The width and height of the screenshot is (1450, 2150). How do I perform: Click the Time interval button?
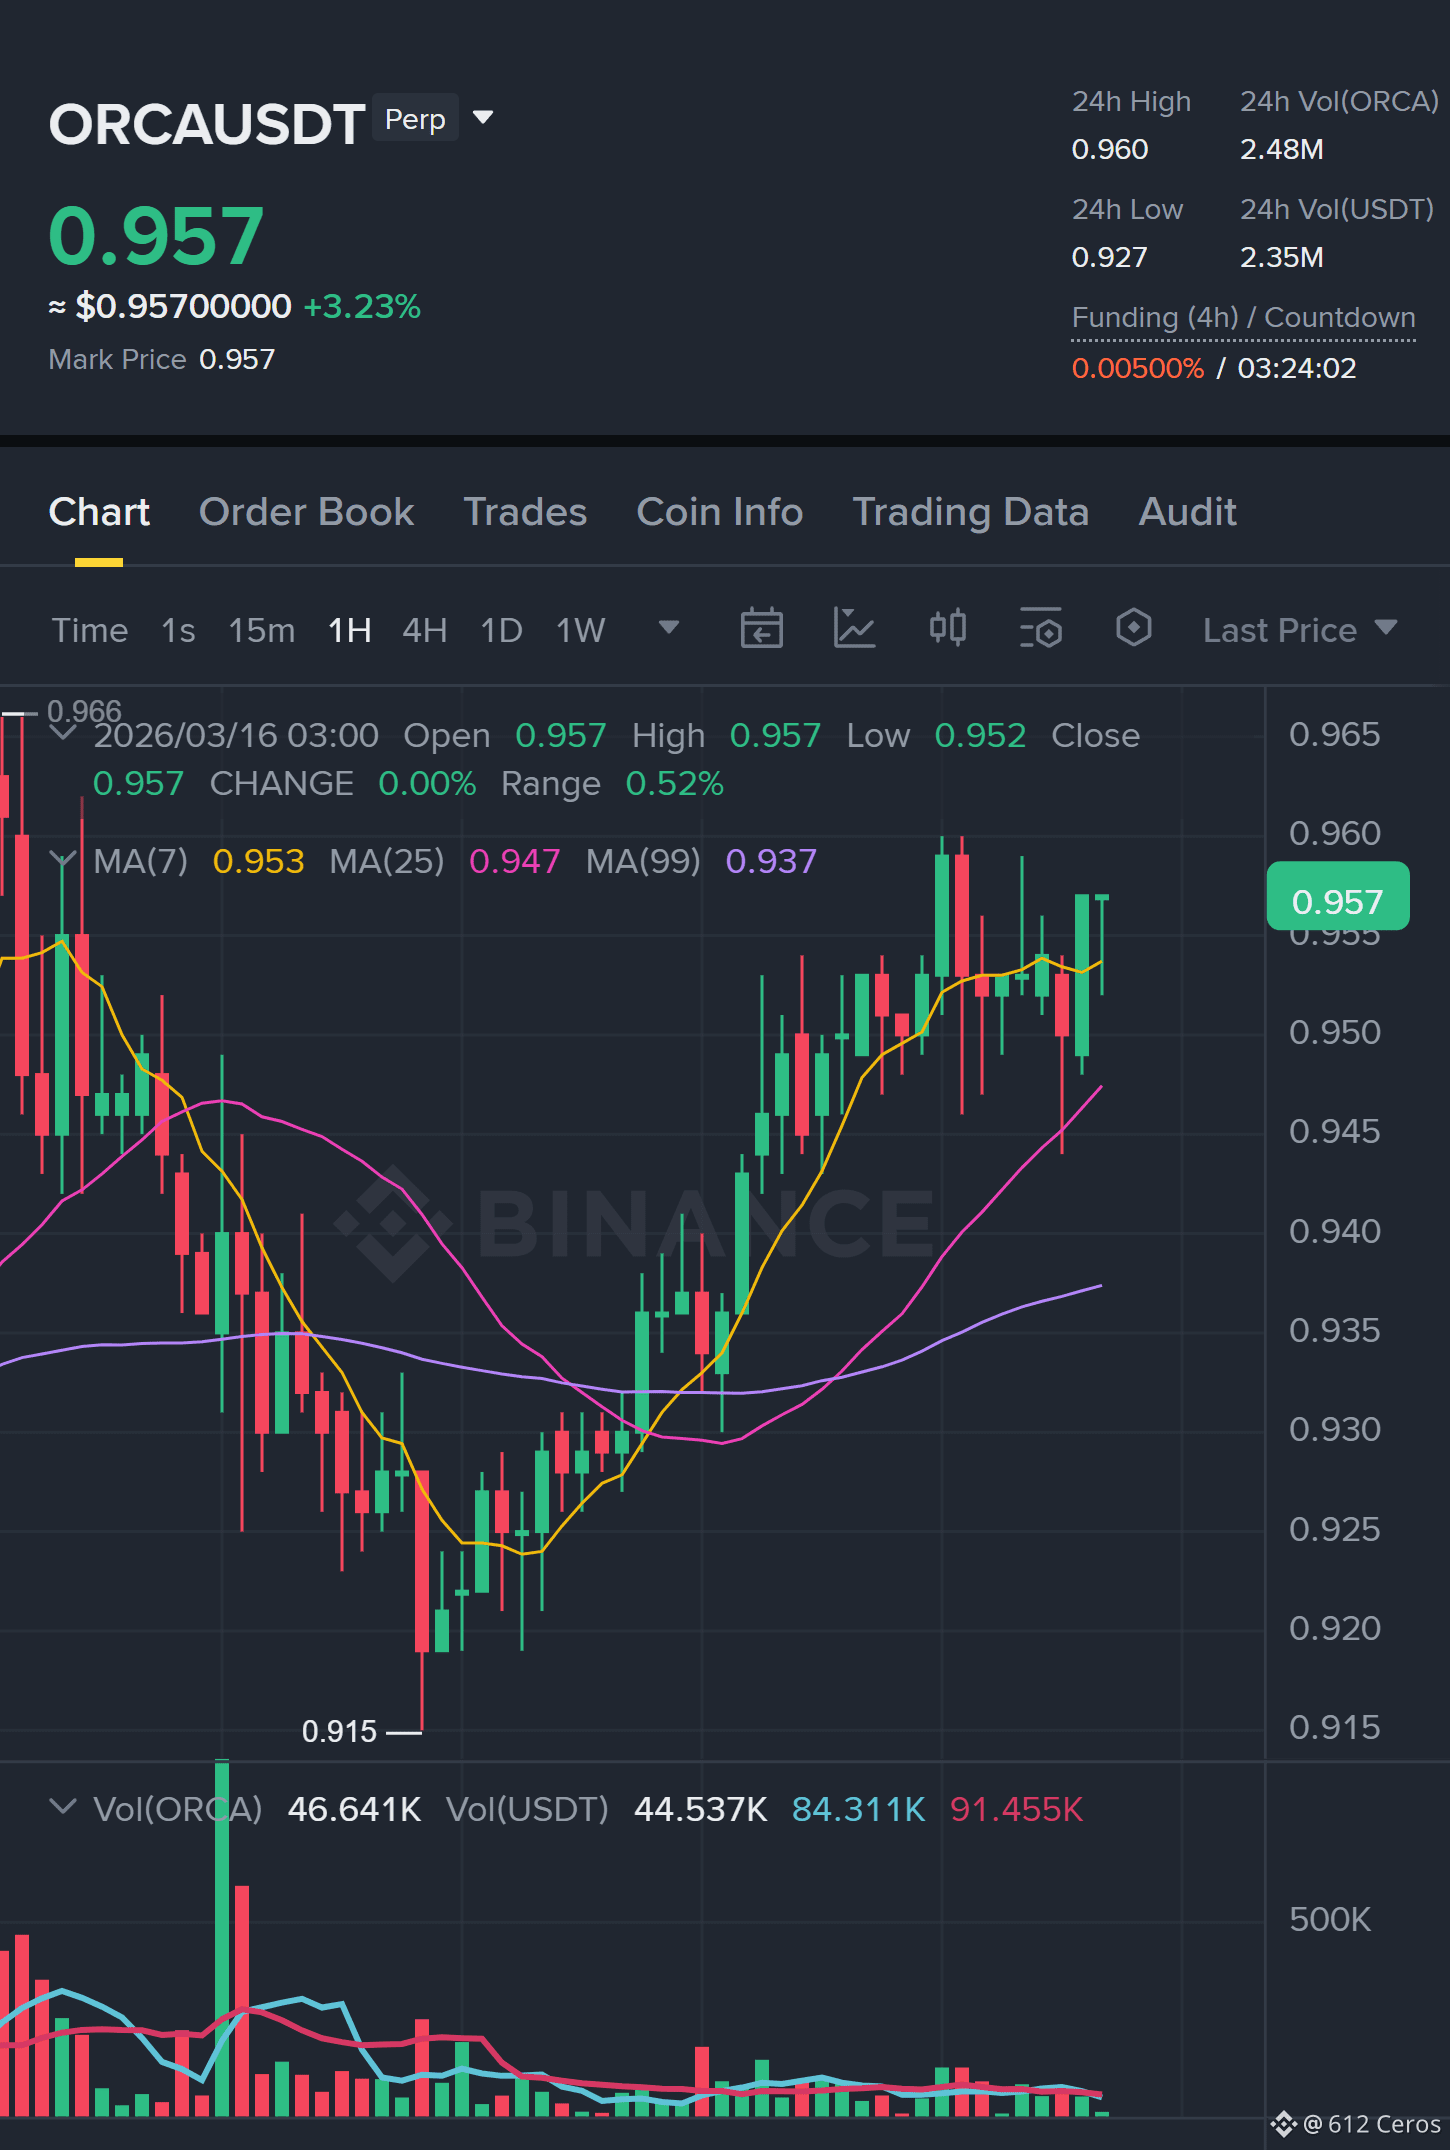pos(90,630)
